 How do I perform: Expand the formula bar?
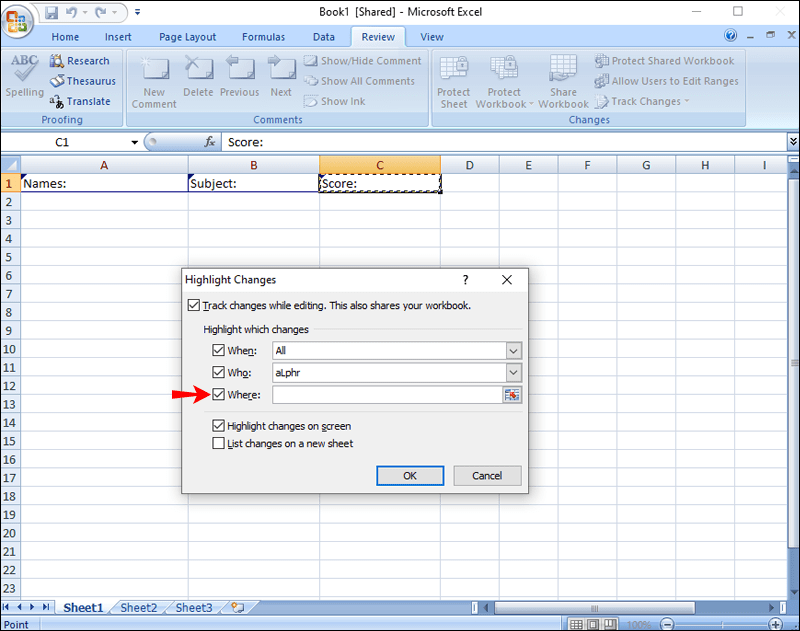tap(793, 141)
